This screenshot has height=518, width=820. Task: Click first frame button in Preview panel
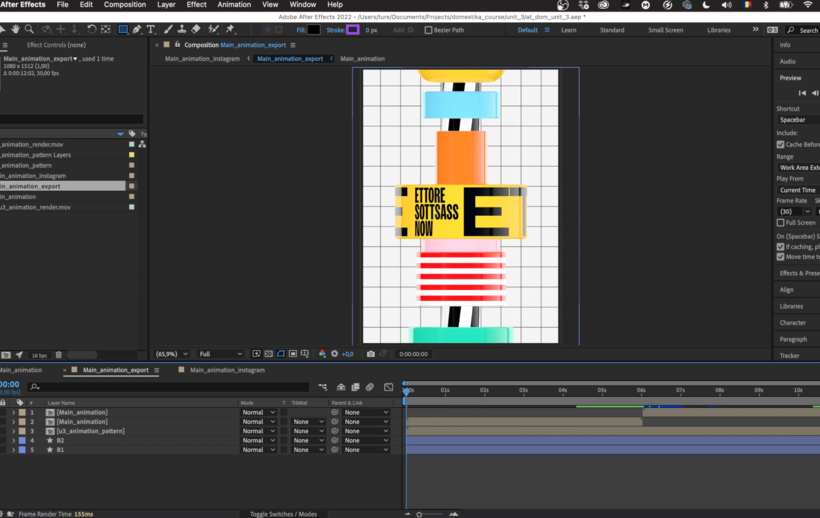coord(802,93)
